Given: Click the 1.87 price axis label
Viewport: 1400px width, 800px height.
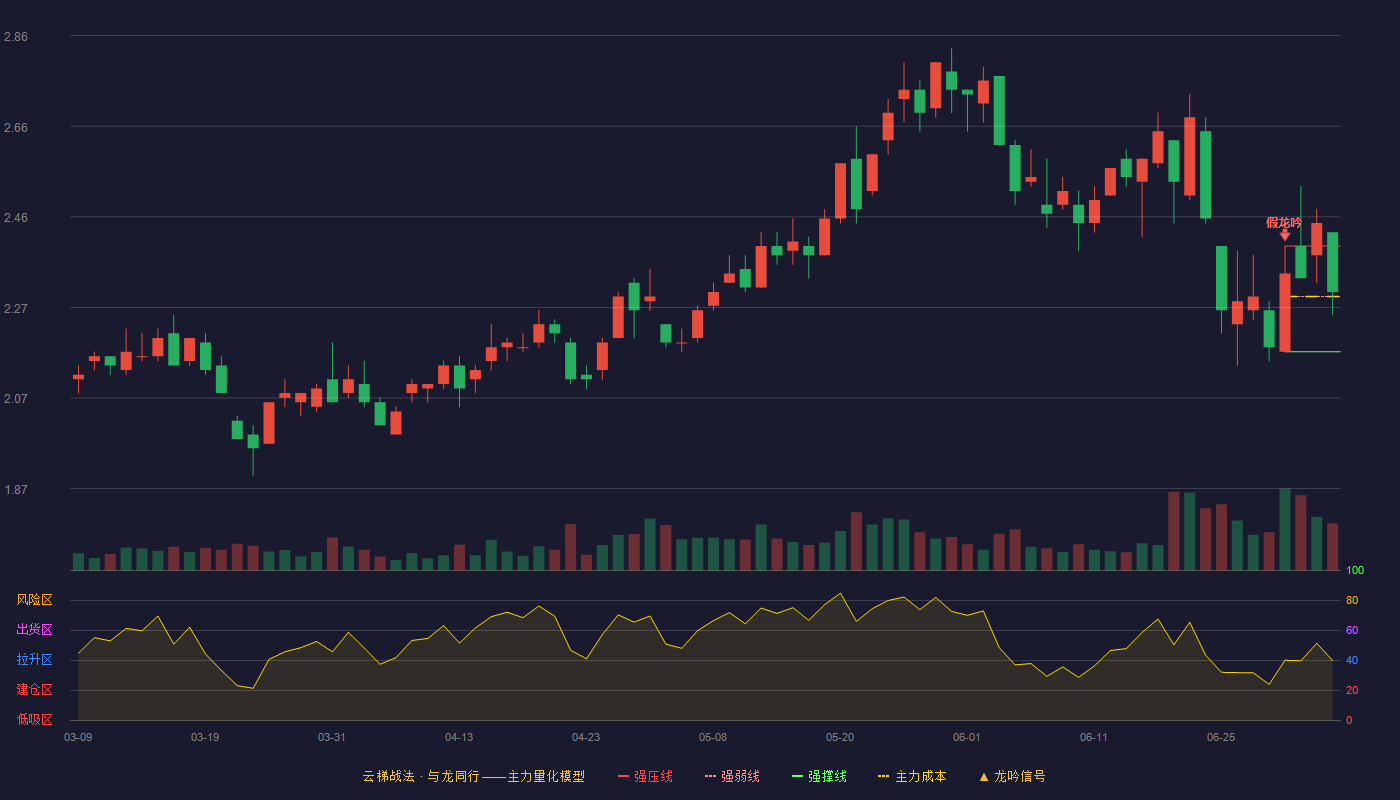Looking at the screenshot, I should point(16,490).
